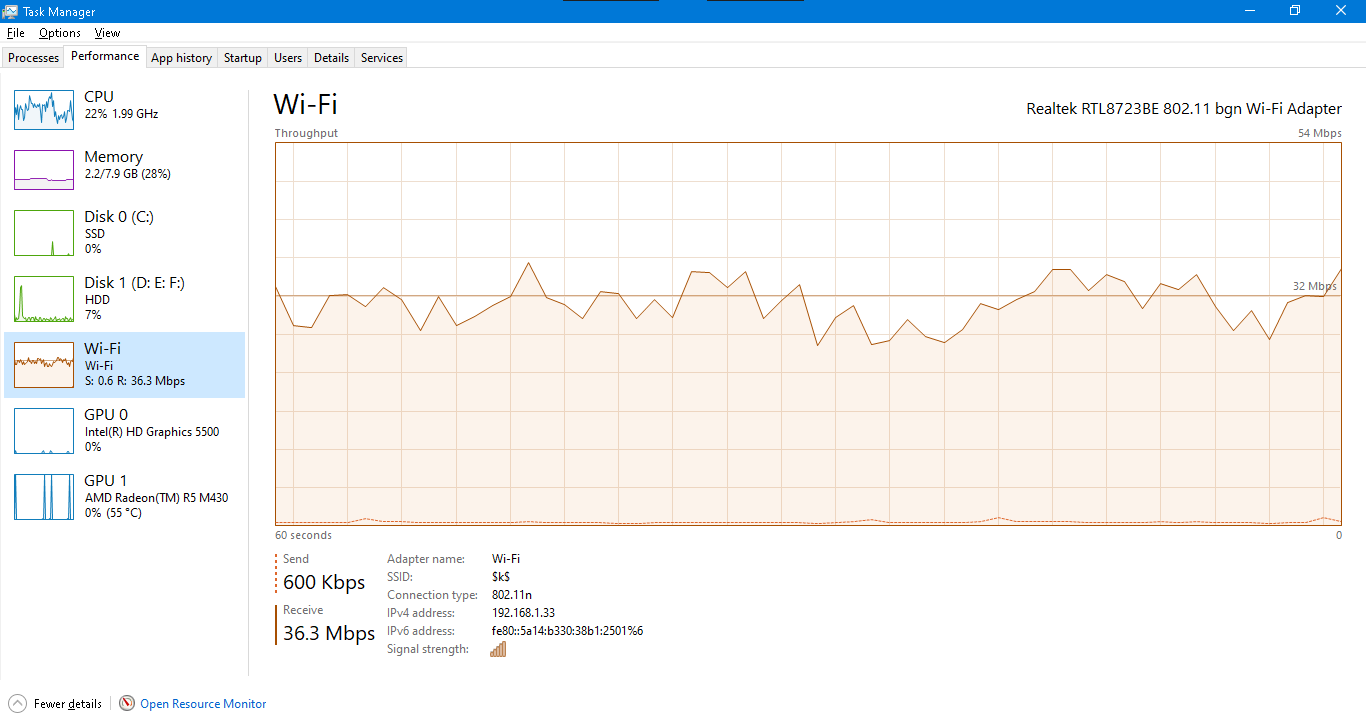
Task: Select the Disk 1 (D: E: F:) graph thumbnail
Action: pos(44,298)
